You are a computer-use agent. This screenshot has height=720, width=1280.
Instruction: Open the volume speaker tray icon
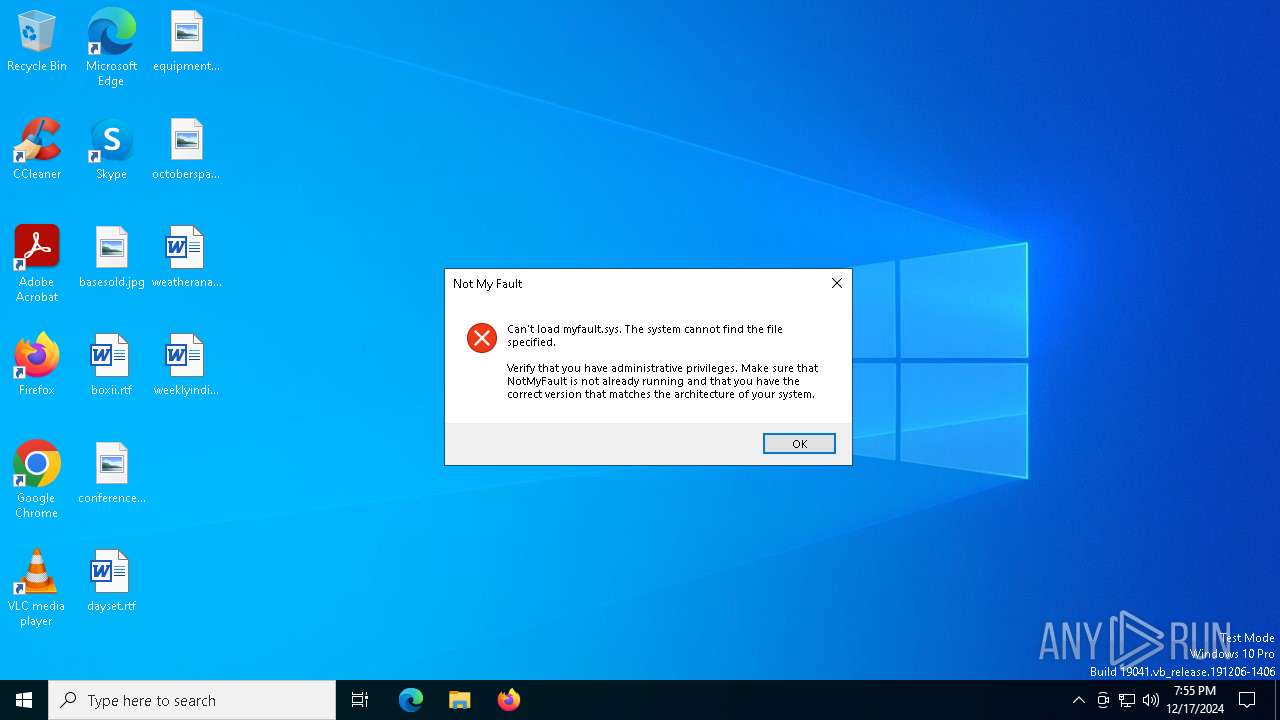point(1151,700)
